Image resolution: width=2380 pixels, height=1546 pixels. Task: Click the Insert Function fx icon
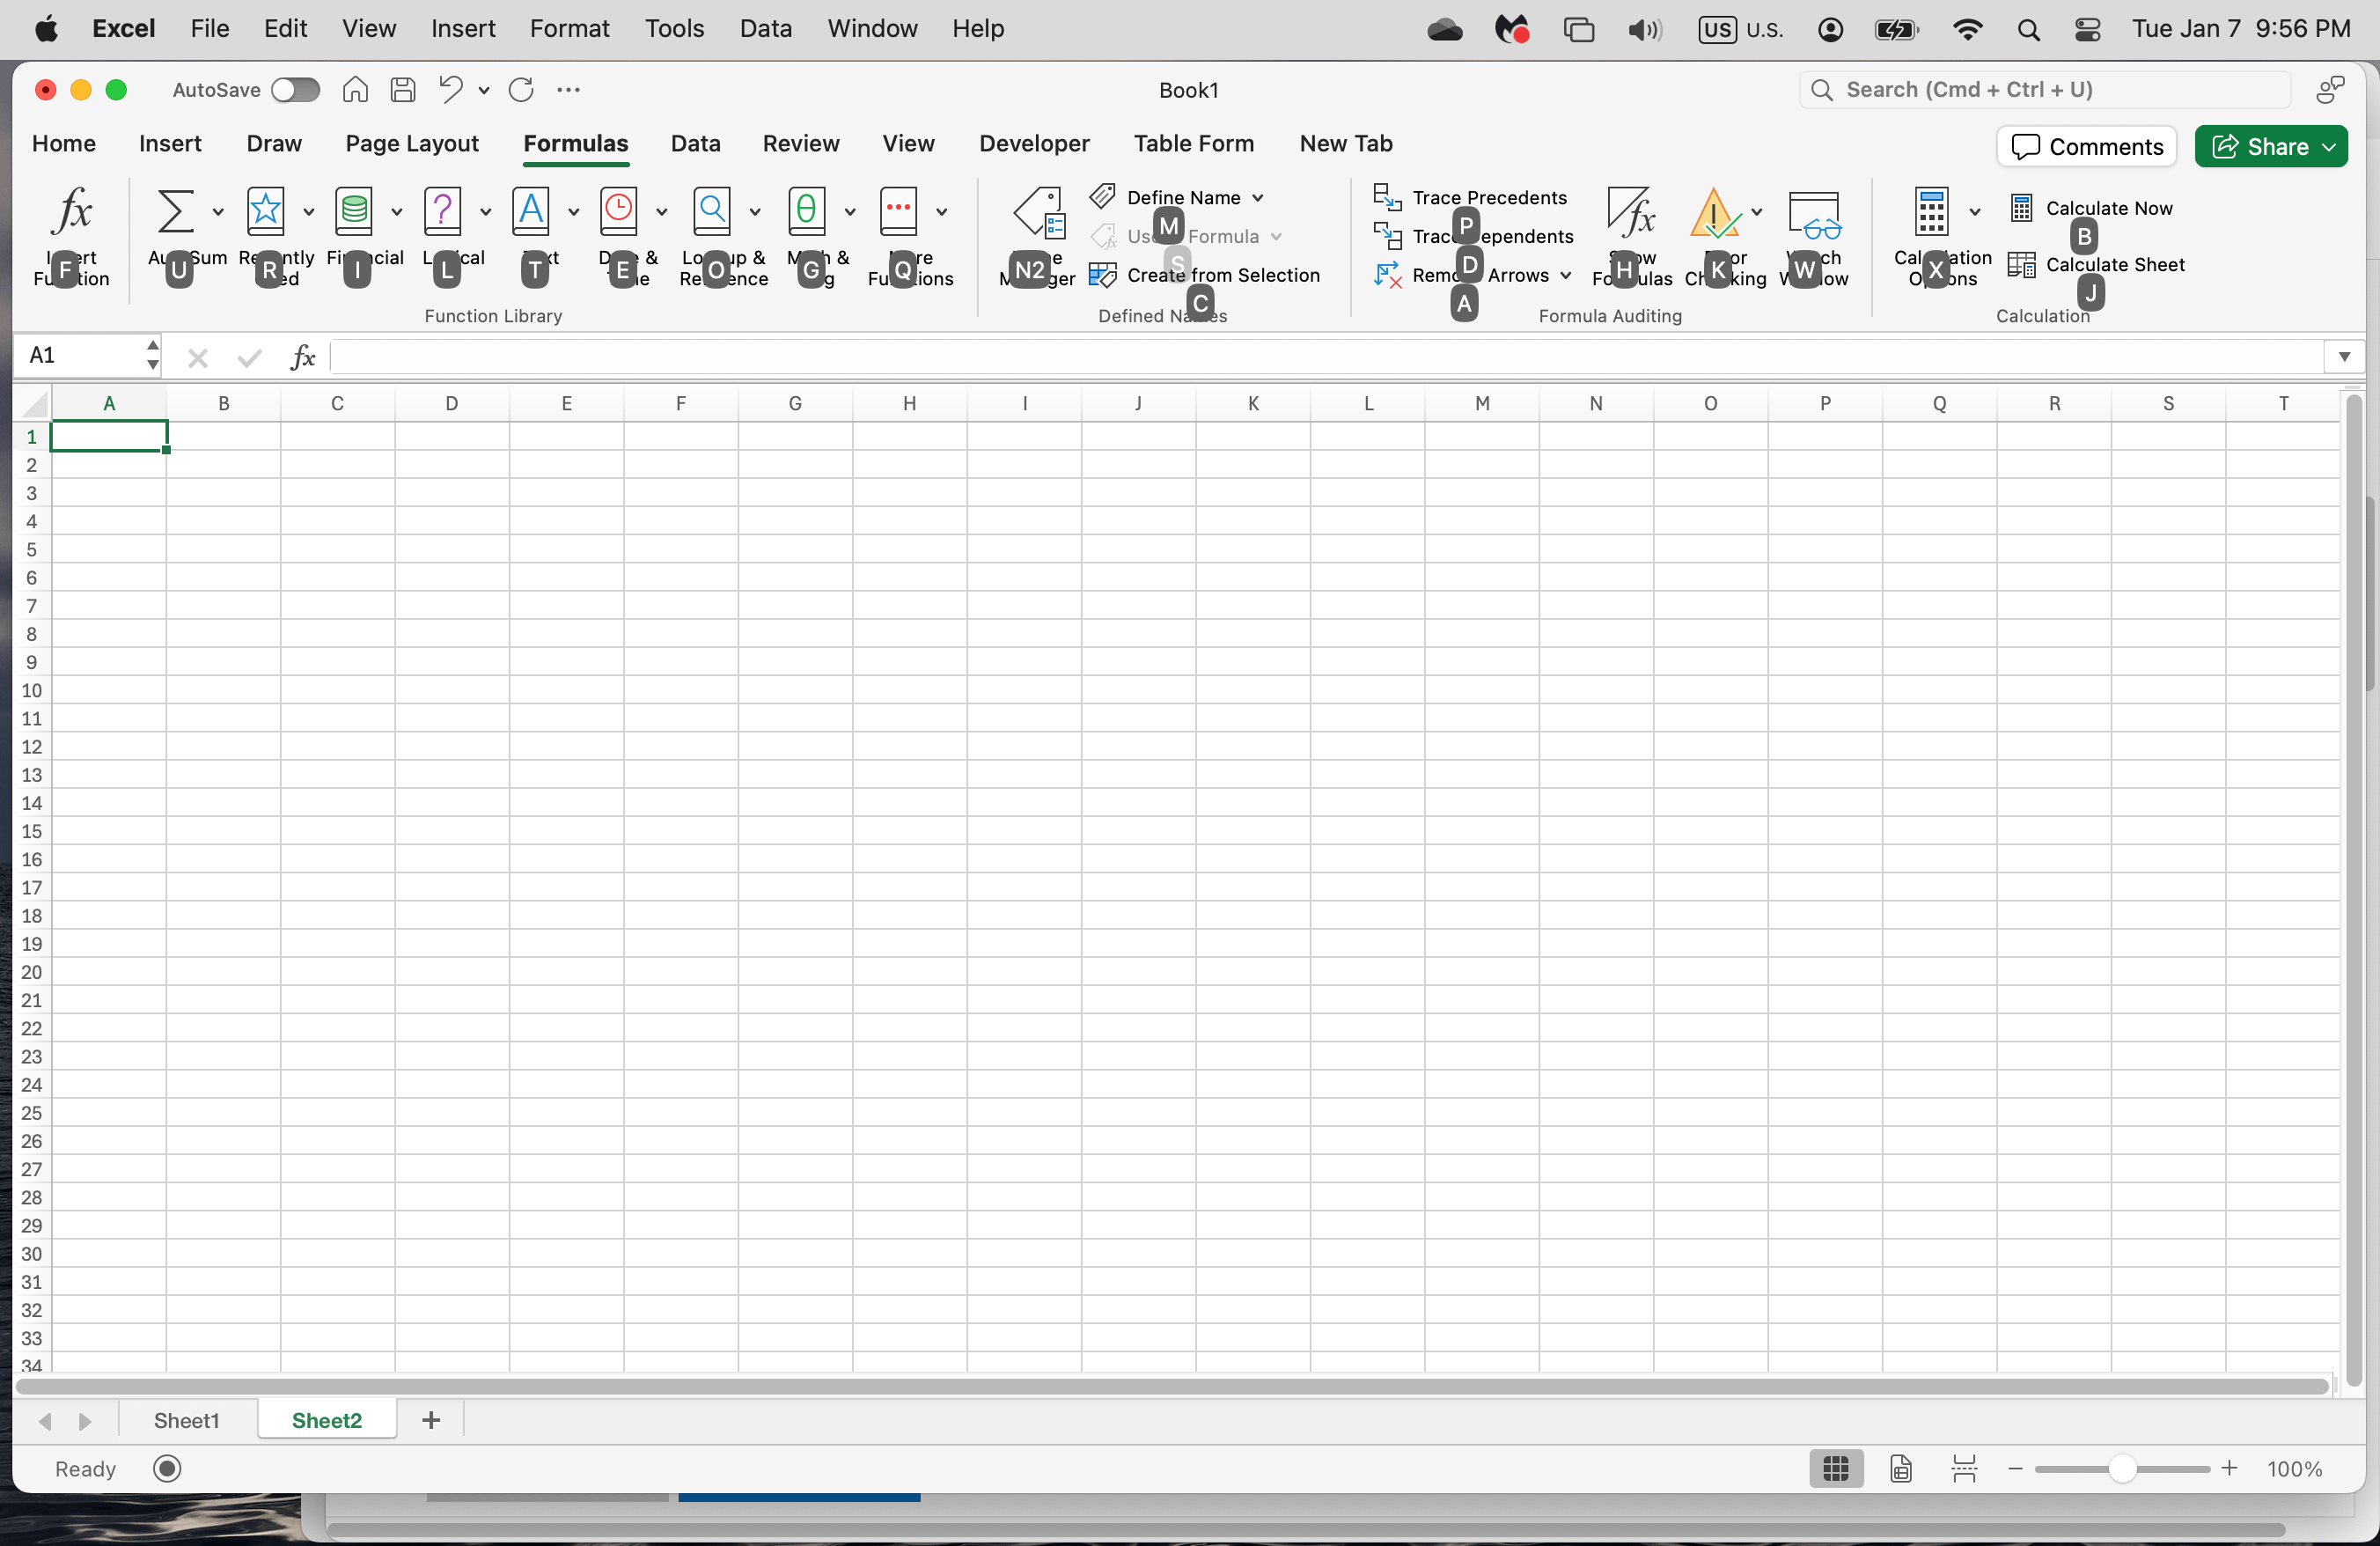tap(72, 211)
